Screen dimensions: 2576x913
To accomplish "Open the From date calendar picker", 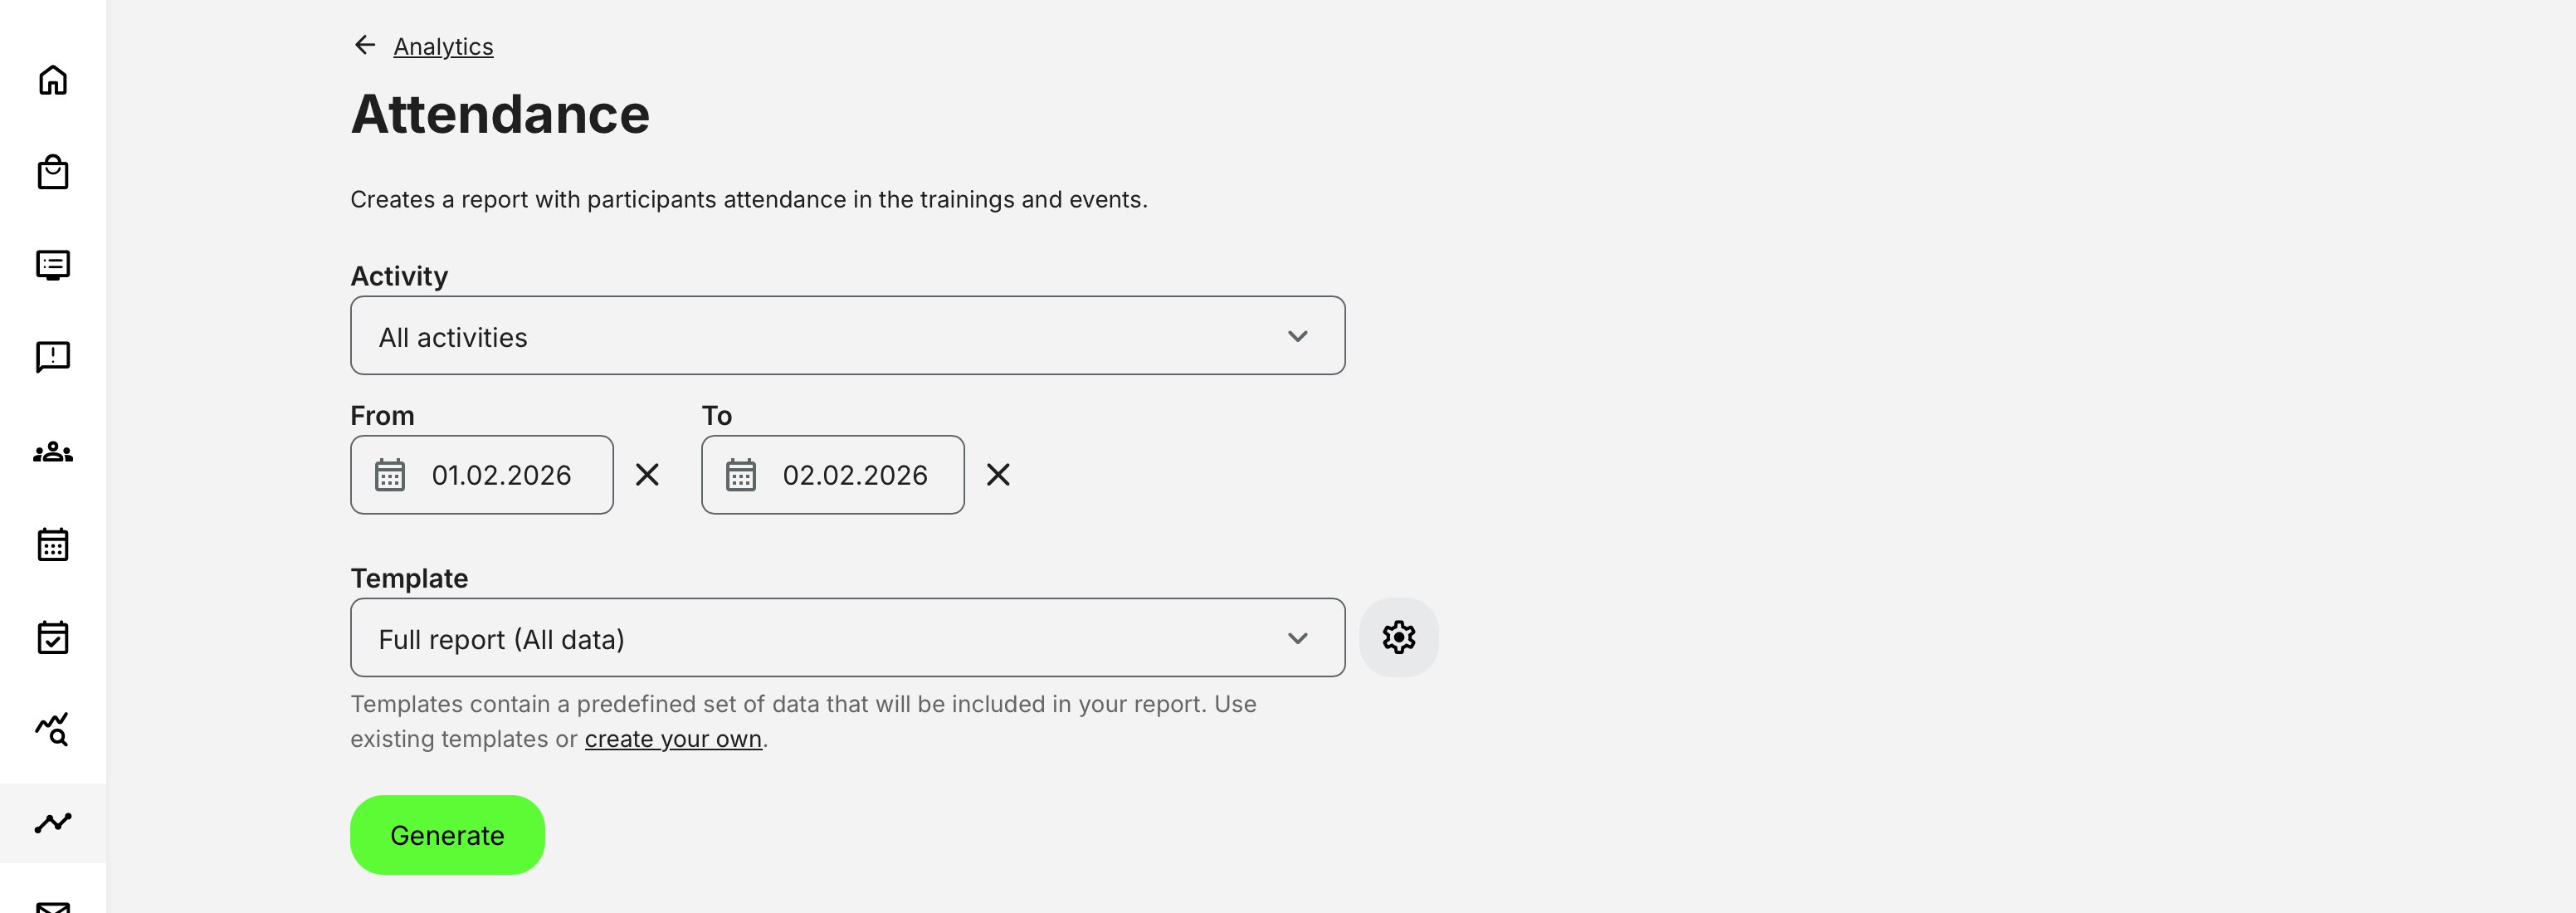I will (392, 475).
